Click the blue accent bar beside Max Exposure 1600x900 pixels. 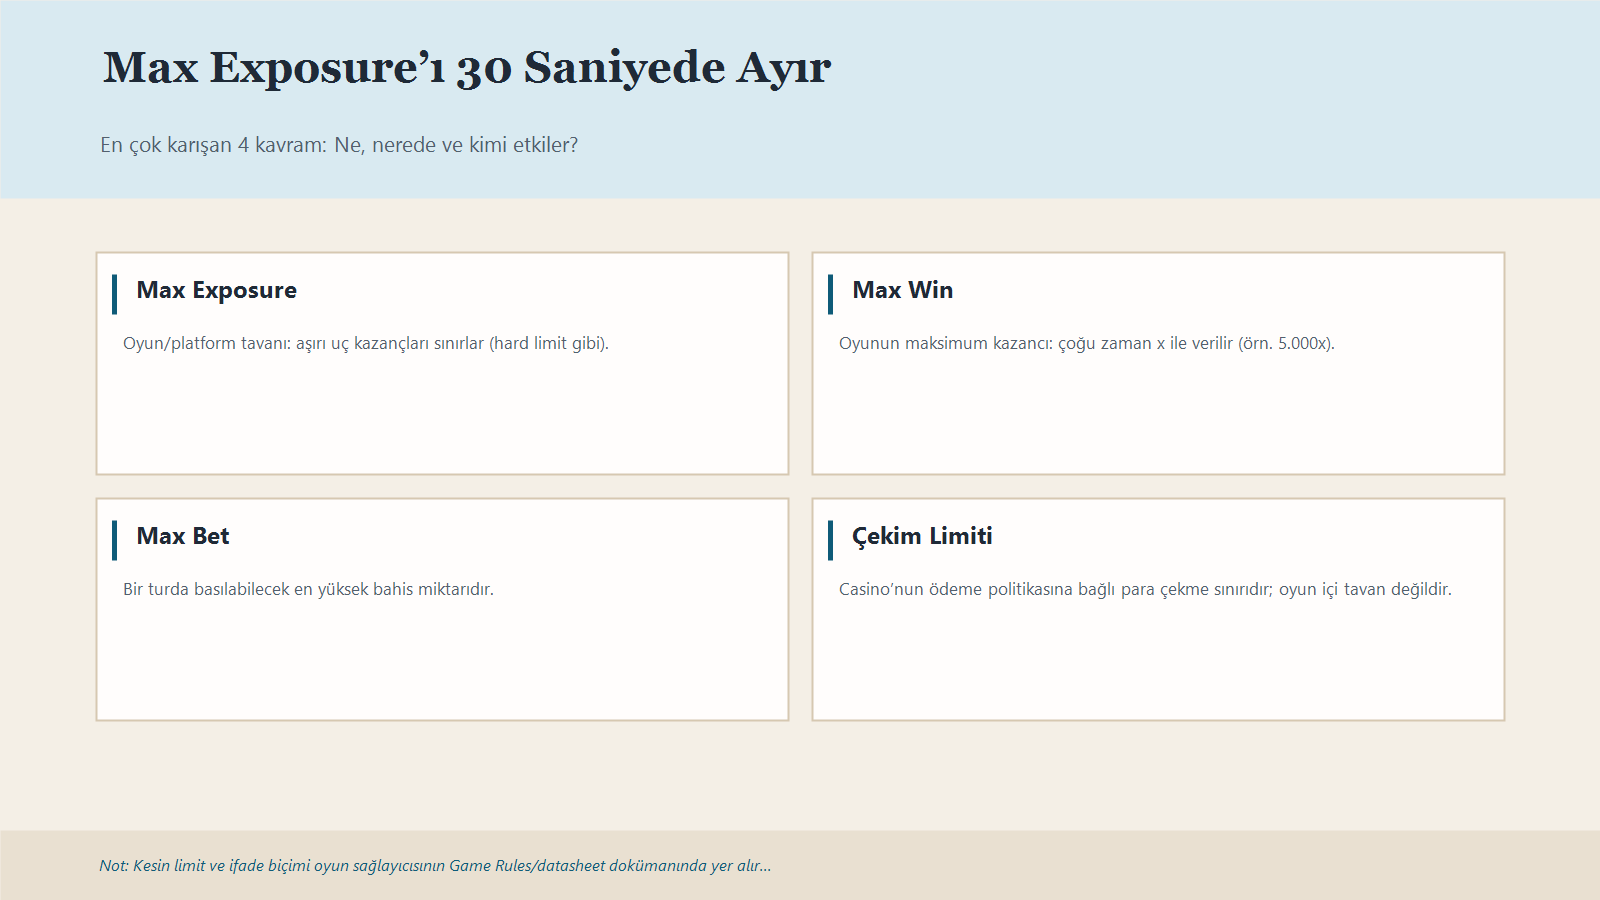click(115, 294)
